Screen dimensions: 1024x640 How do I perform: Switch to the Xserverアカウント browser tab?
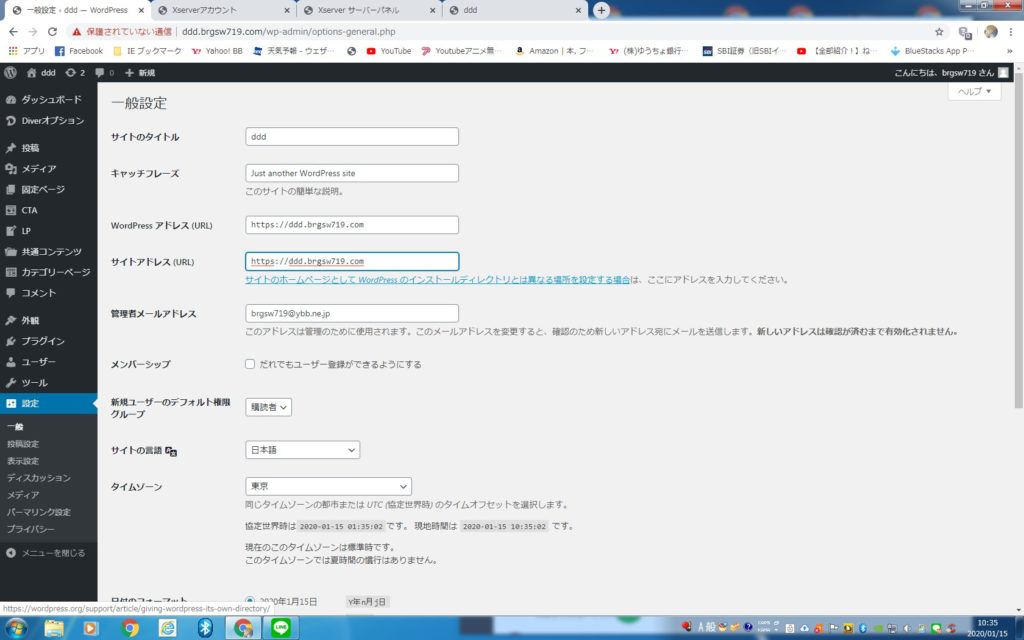(223, 10)
